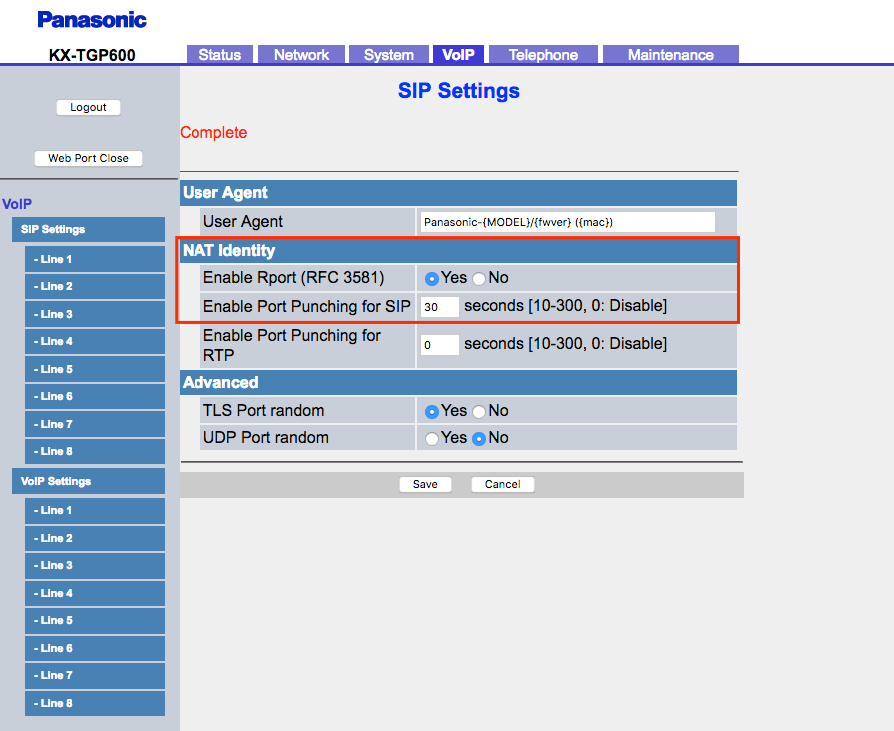The image size is (894, 731).
Task: Click the Port Punching for SIP seconds field
Action: point(440,307)
